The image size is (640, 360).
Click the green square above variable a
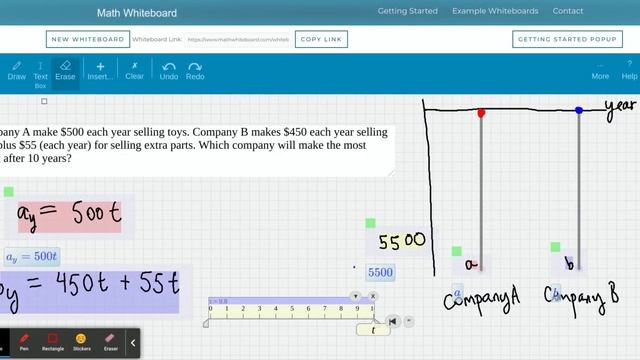456,251
